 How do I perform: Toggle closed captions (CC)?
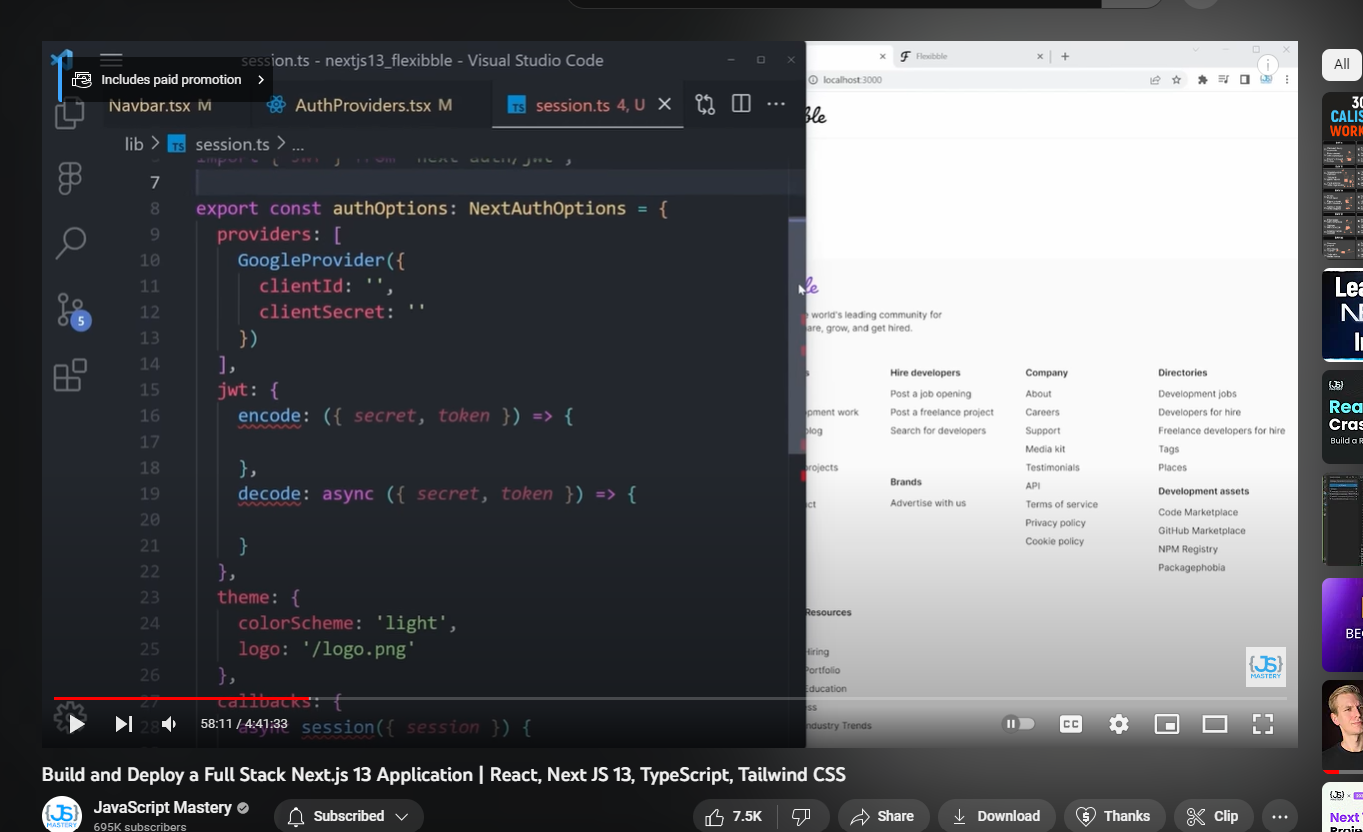[x=1070, y=724]
